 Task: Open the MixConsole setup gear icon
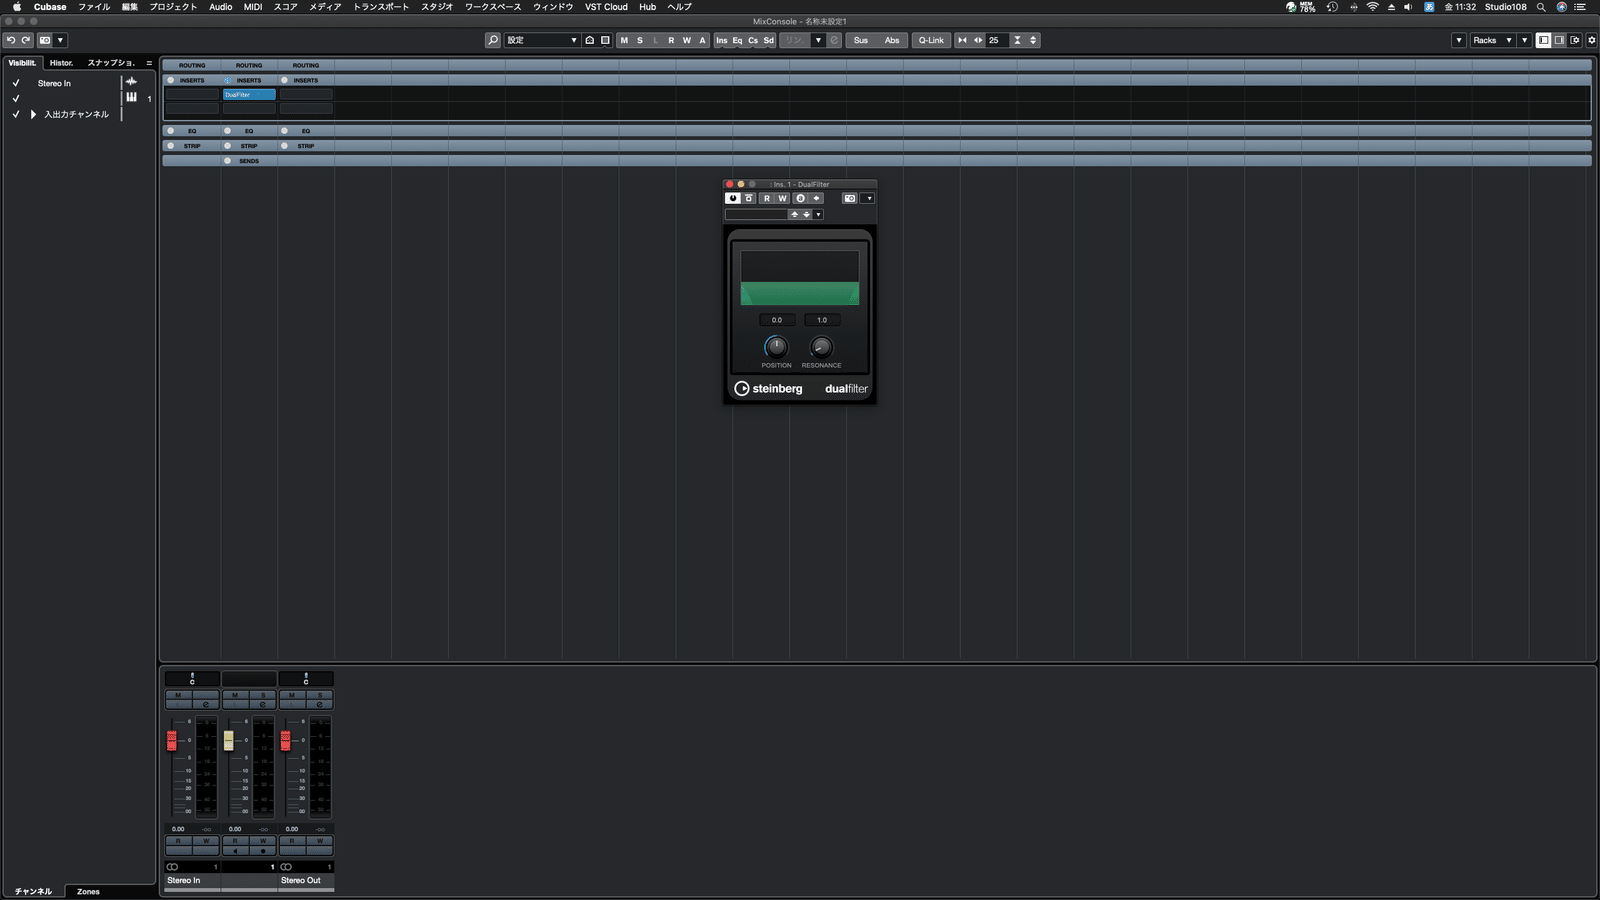tap(1592, 40)
